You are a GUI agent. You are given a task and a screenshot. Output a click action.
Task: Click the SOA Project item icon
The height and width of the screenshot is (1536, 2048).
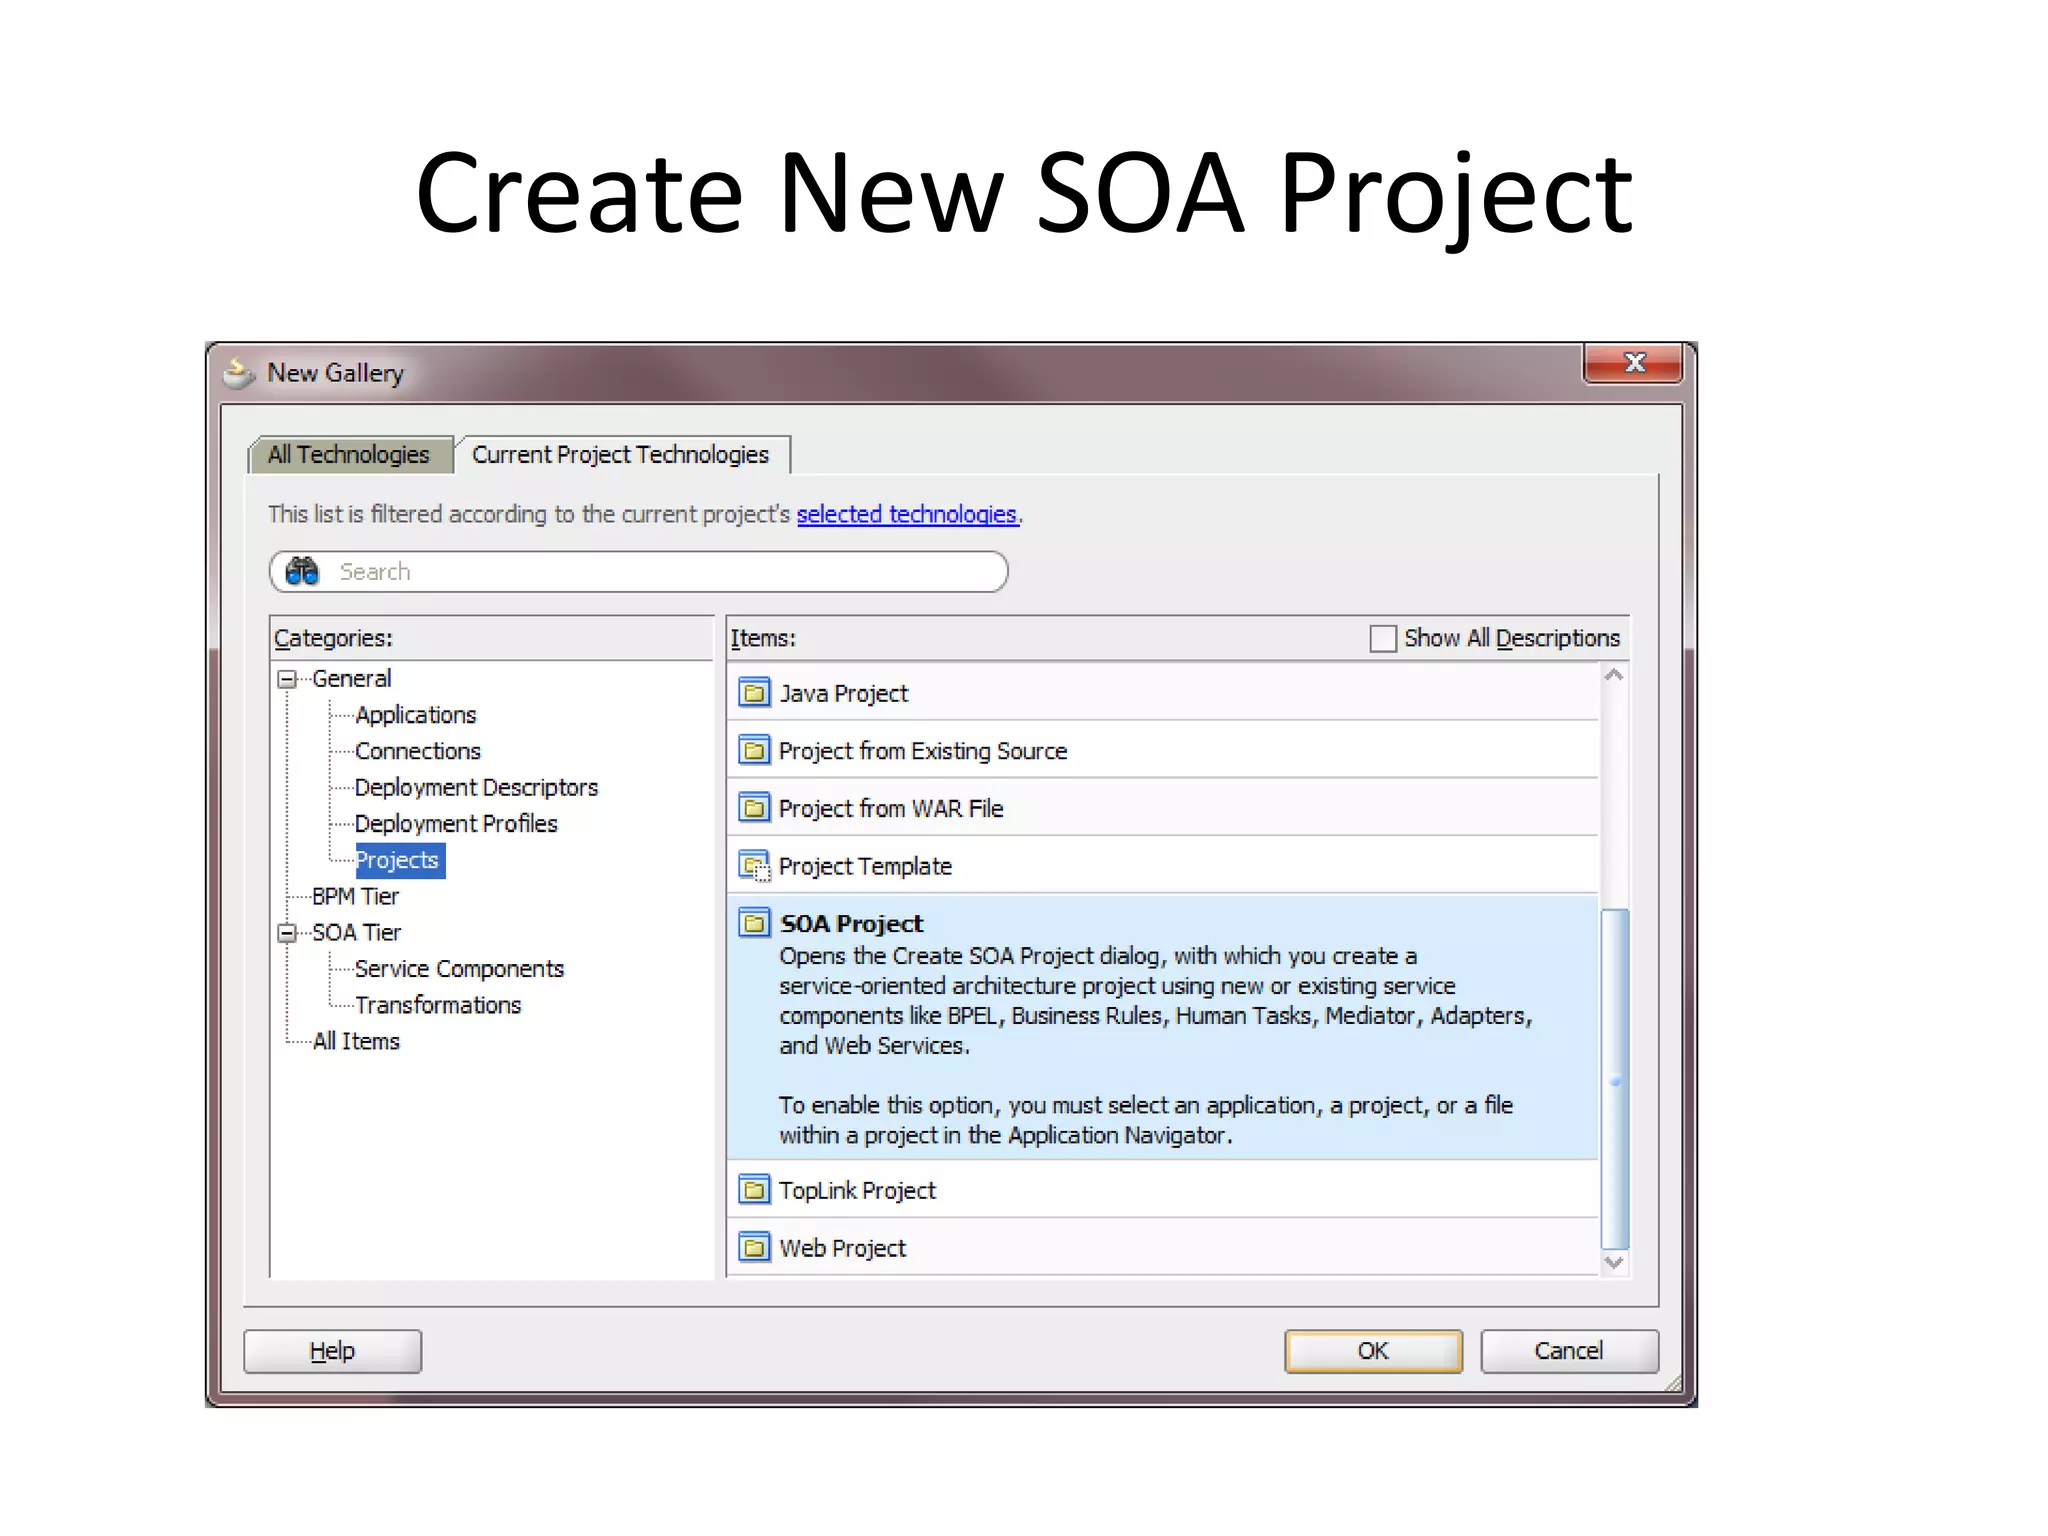click(754, 923)
